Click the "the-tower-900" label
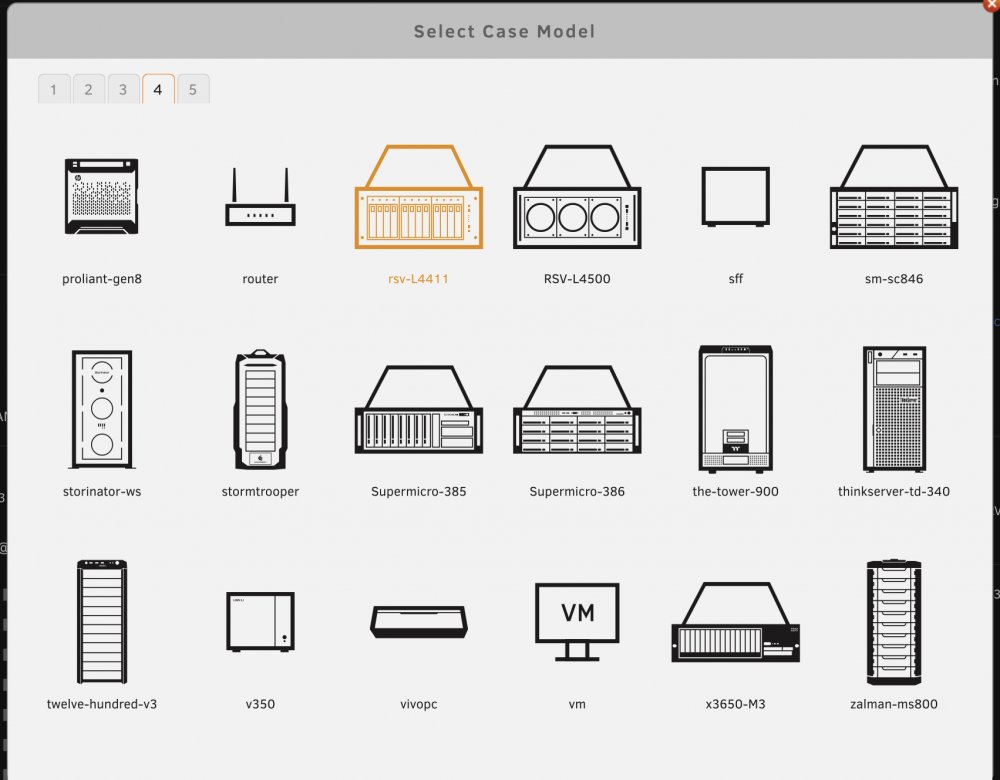This screenshot has width=1000, height=780. (735, 491)
